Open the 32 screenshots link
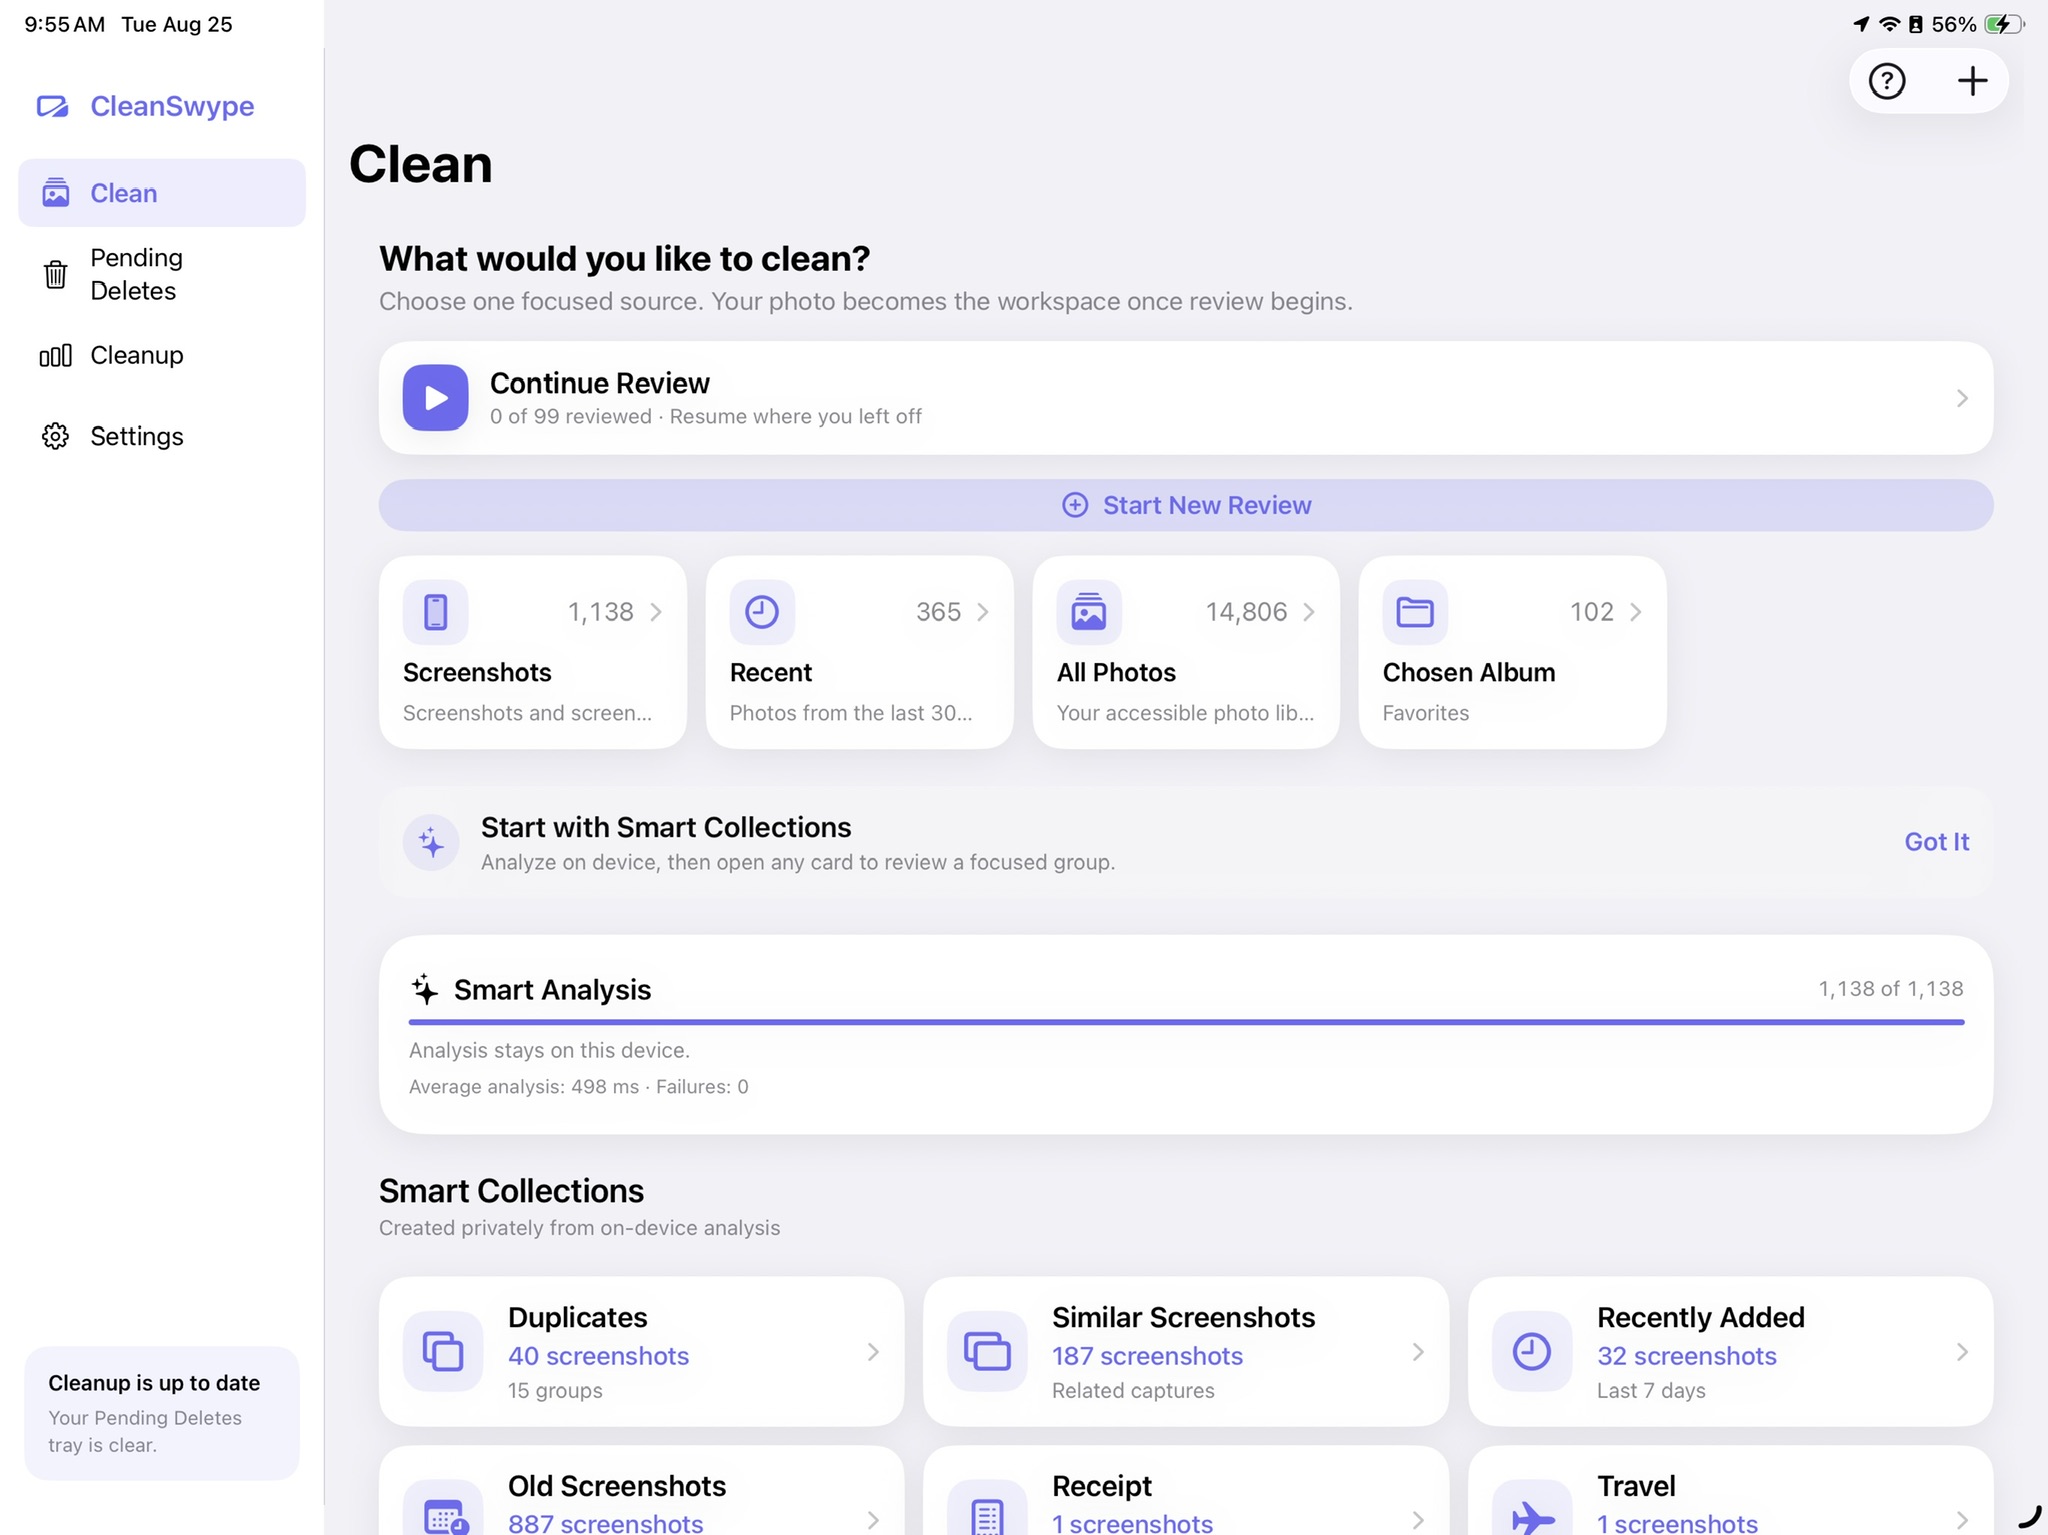This screenshot has height=1535, width=2048. pyautogui.click(x=1687, y=1356)
